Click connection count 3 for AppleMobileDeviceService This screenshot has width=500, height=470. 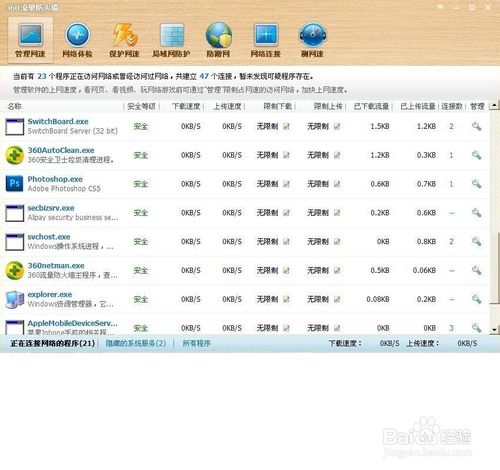451,328
